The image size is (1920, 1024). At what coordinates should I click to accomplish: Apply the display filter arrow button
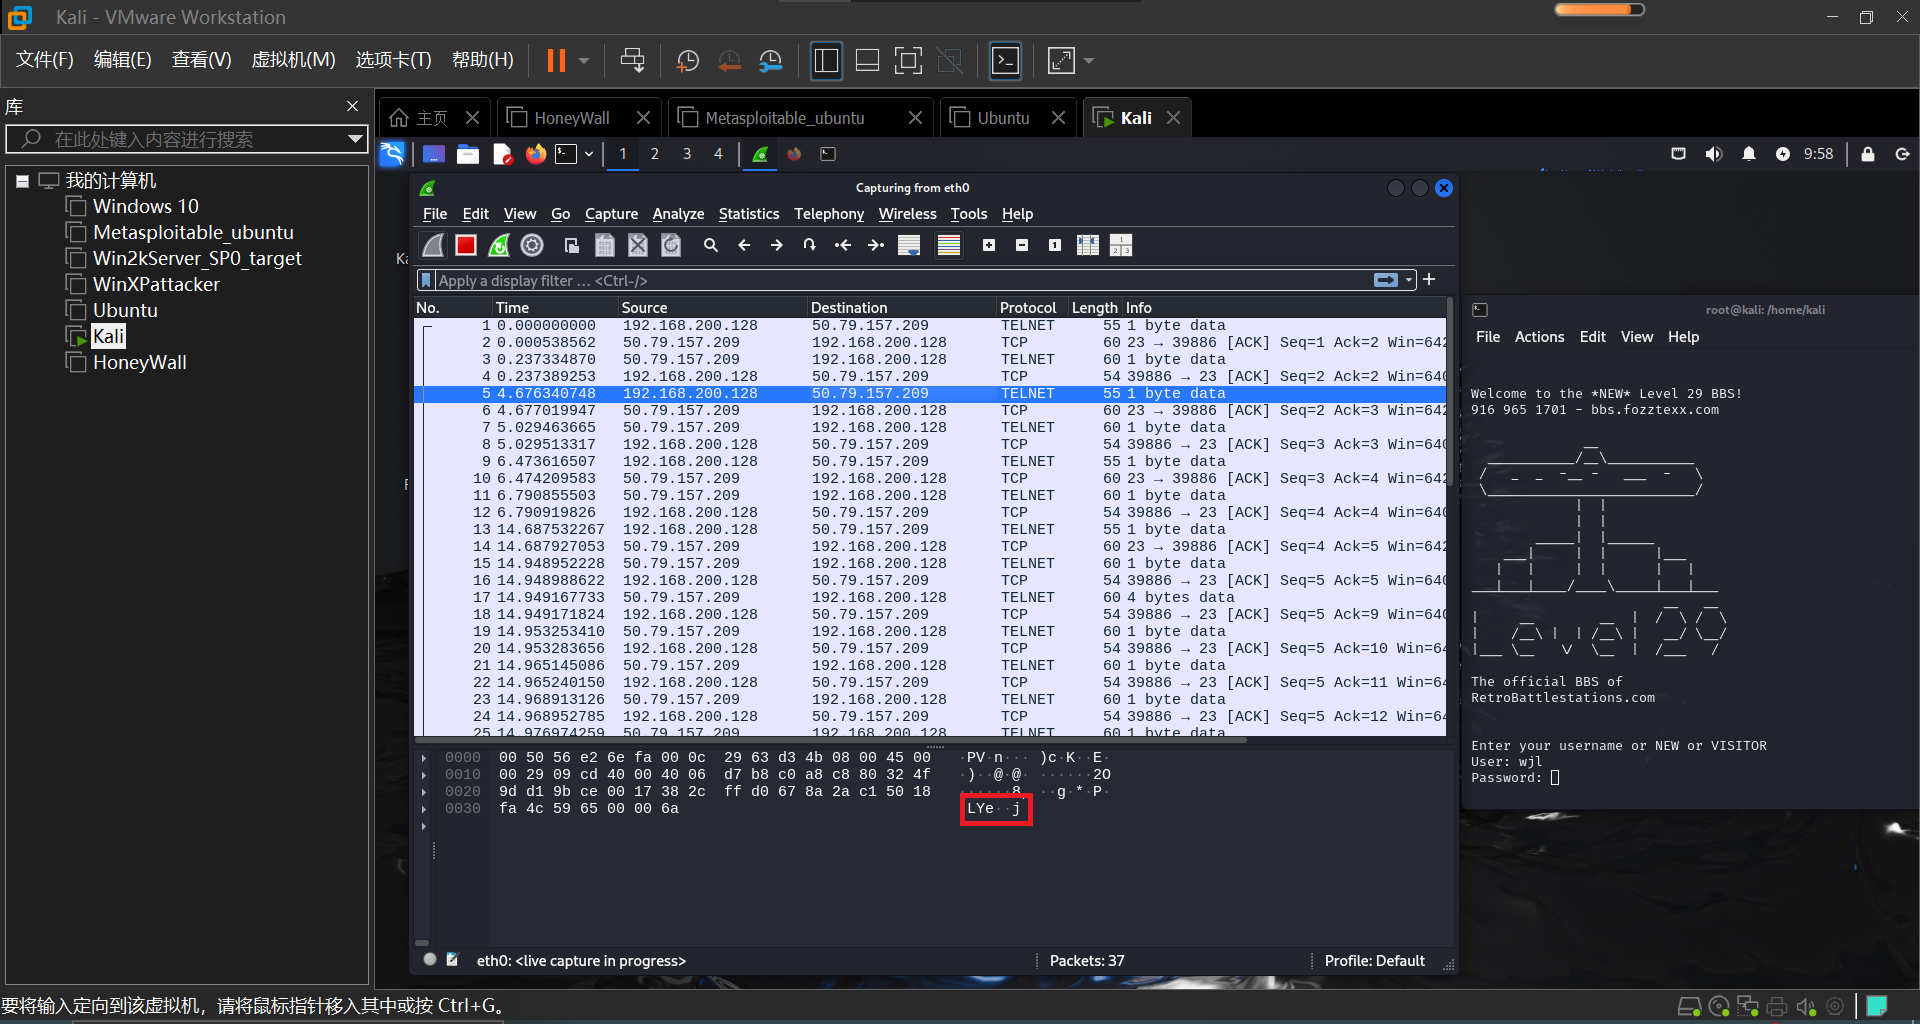tap(1386, 280)
